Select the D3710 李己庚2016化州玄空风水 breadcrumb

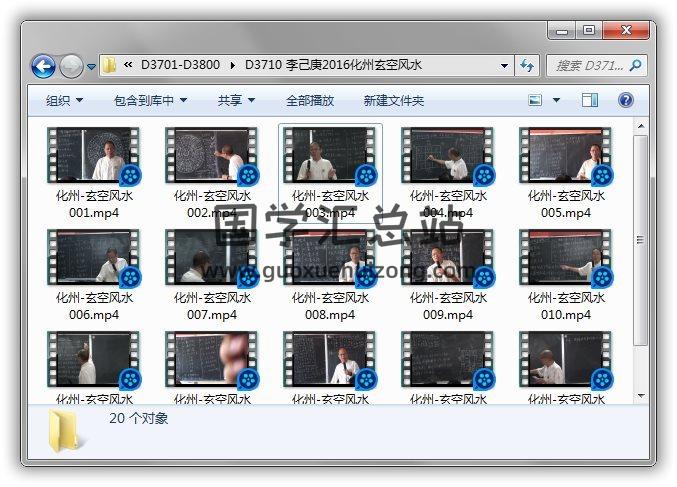333,65
